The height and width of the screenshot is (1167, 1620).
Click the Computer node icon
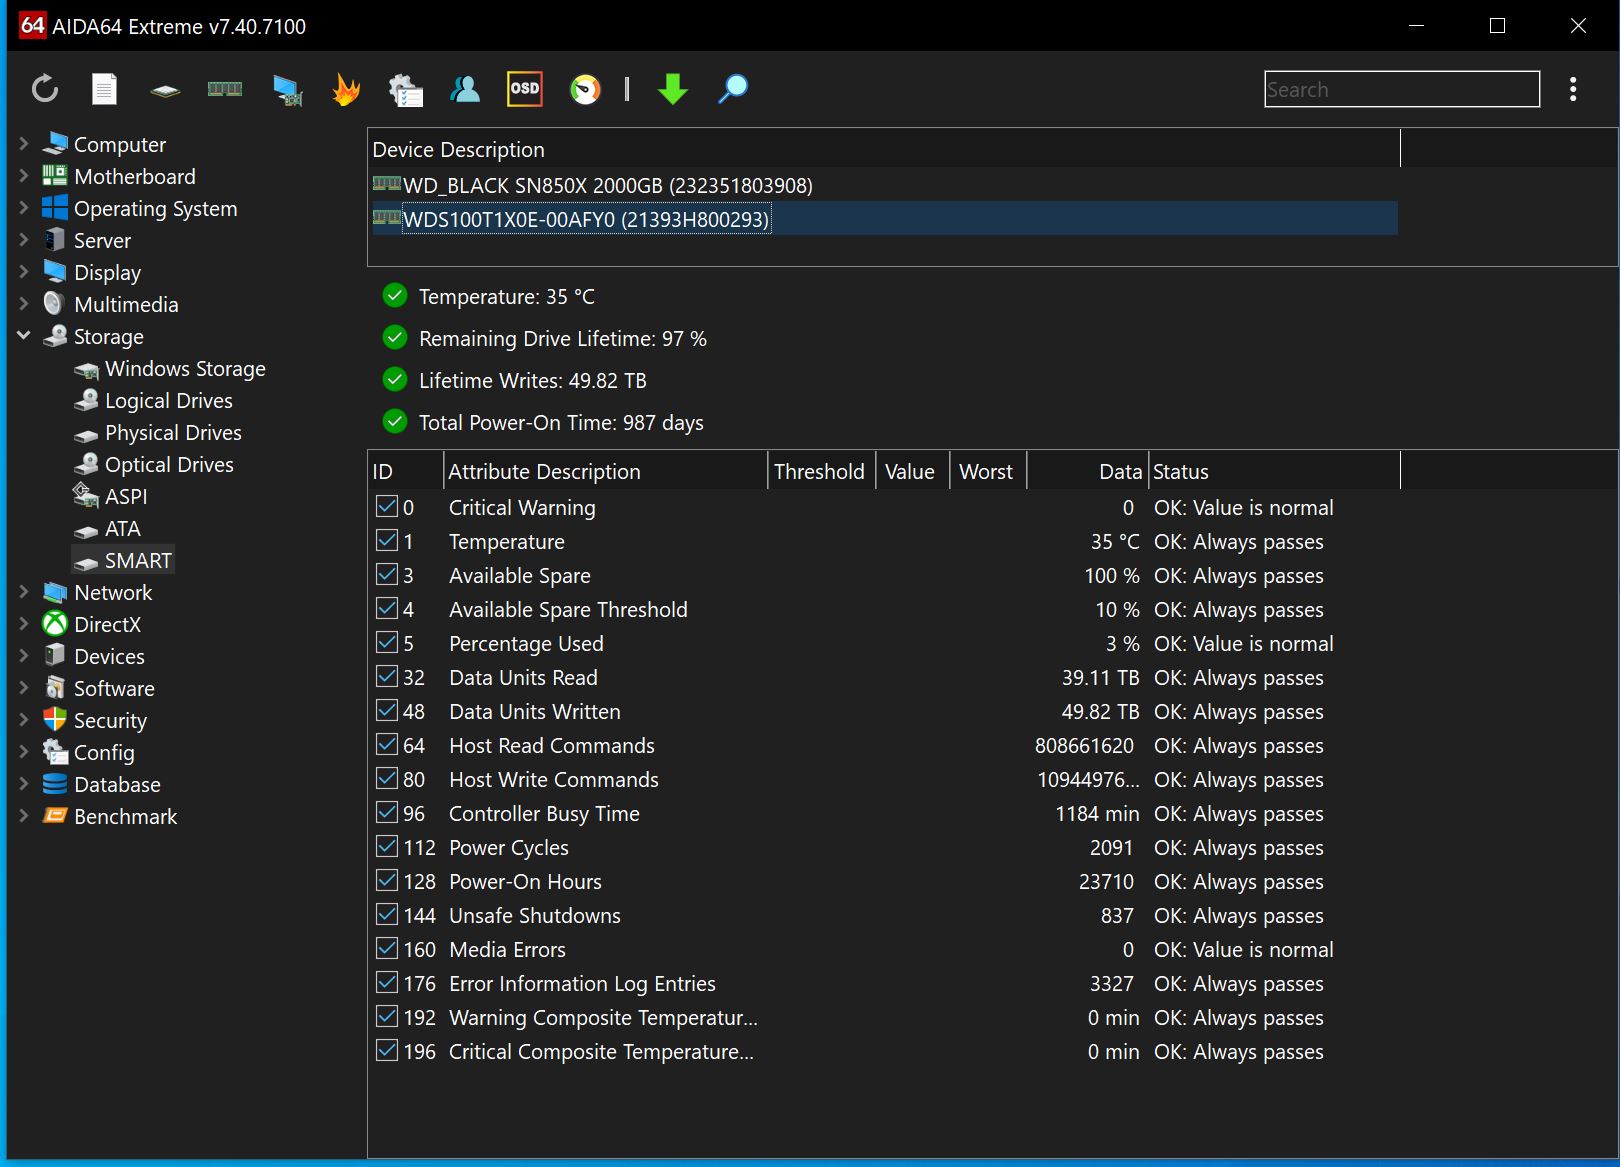tap(55, 144)
